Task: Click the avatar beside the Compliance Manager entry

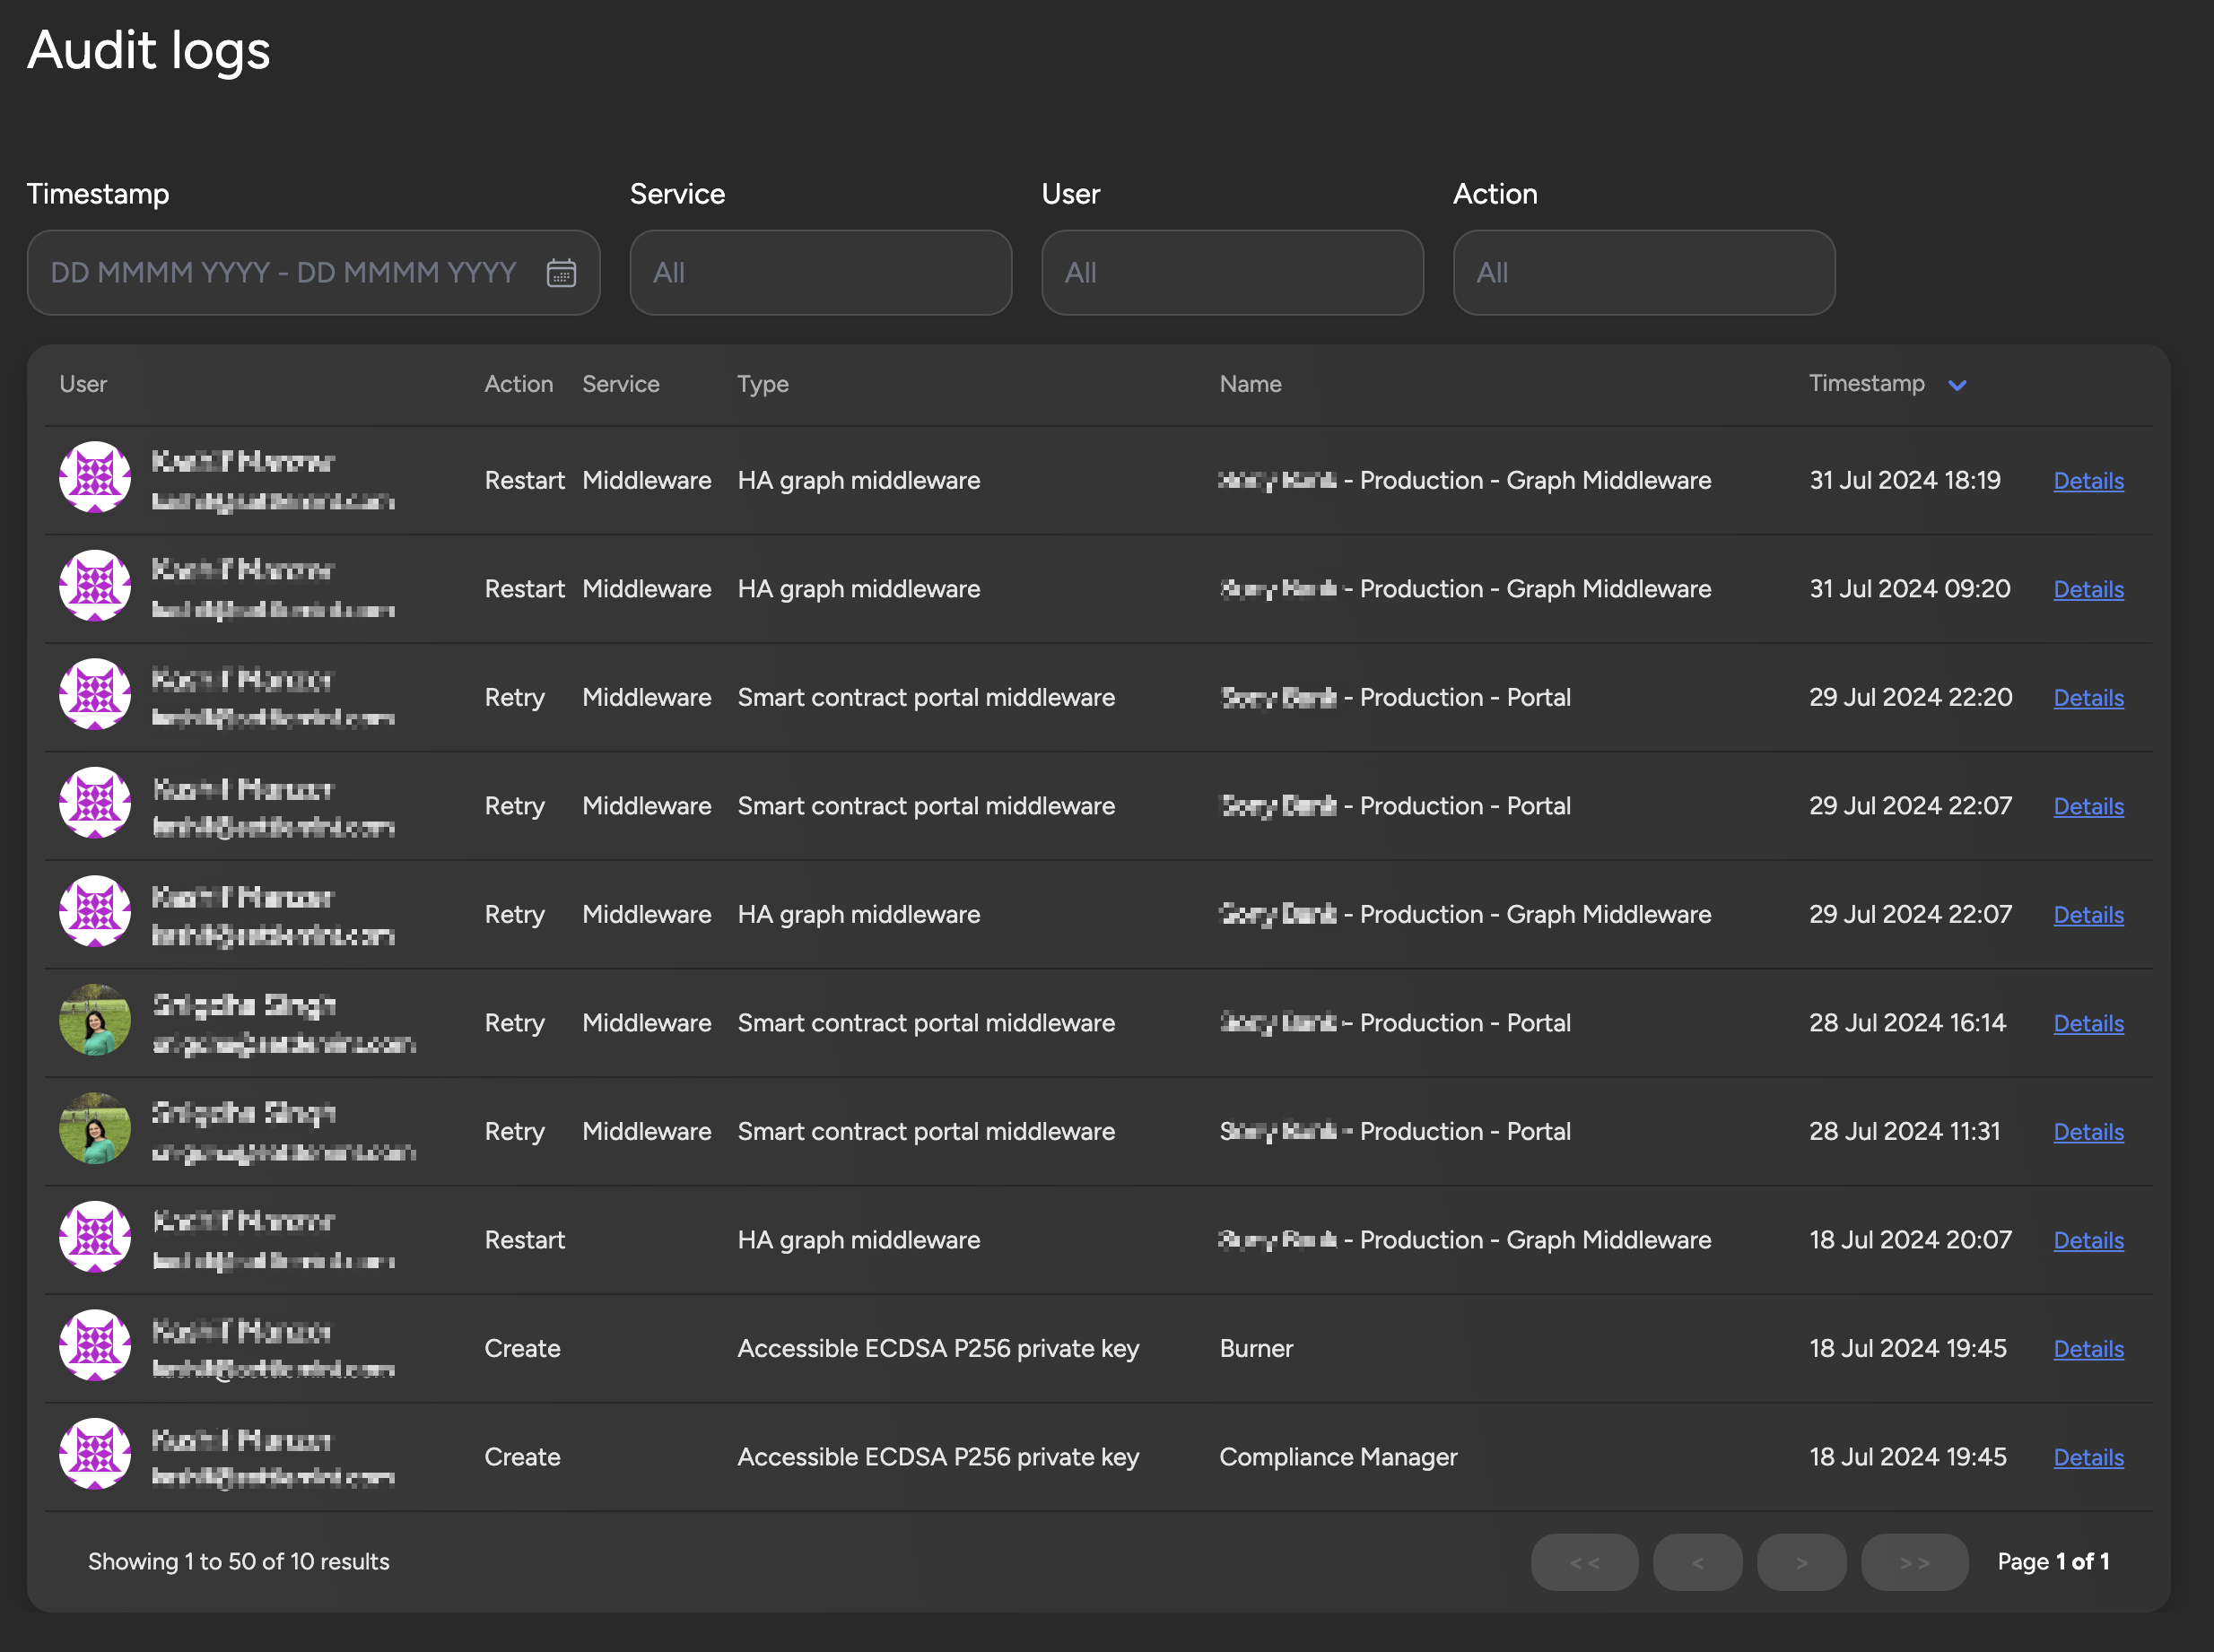Action: coord(95,1455)
